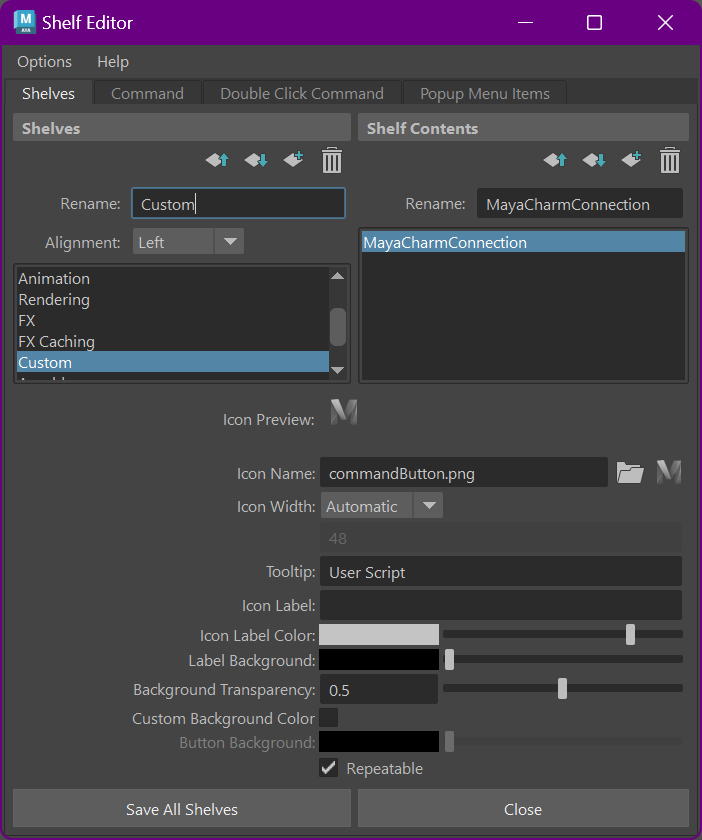The image size is (702, 840).
Task: Click scroll down arrow in shelves list
Action: click(338, 370)
